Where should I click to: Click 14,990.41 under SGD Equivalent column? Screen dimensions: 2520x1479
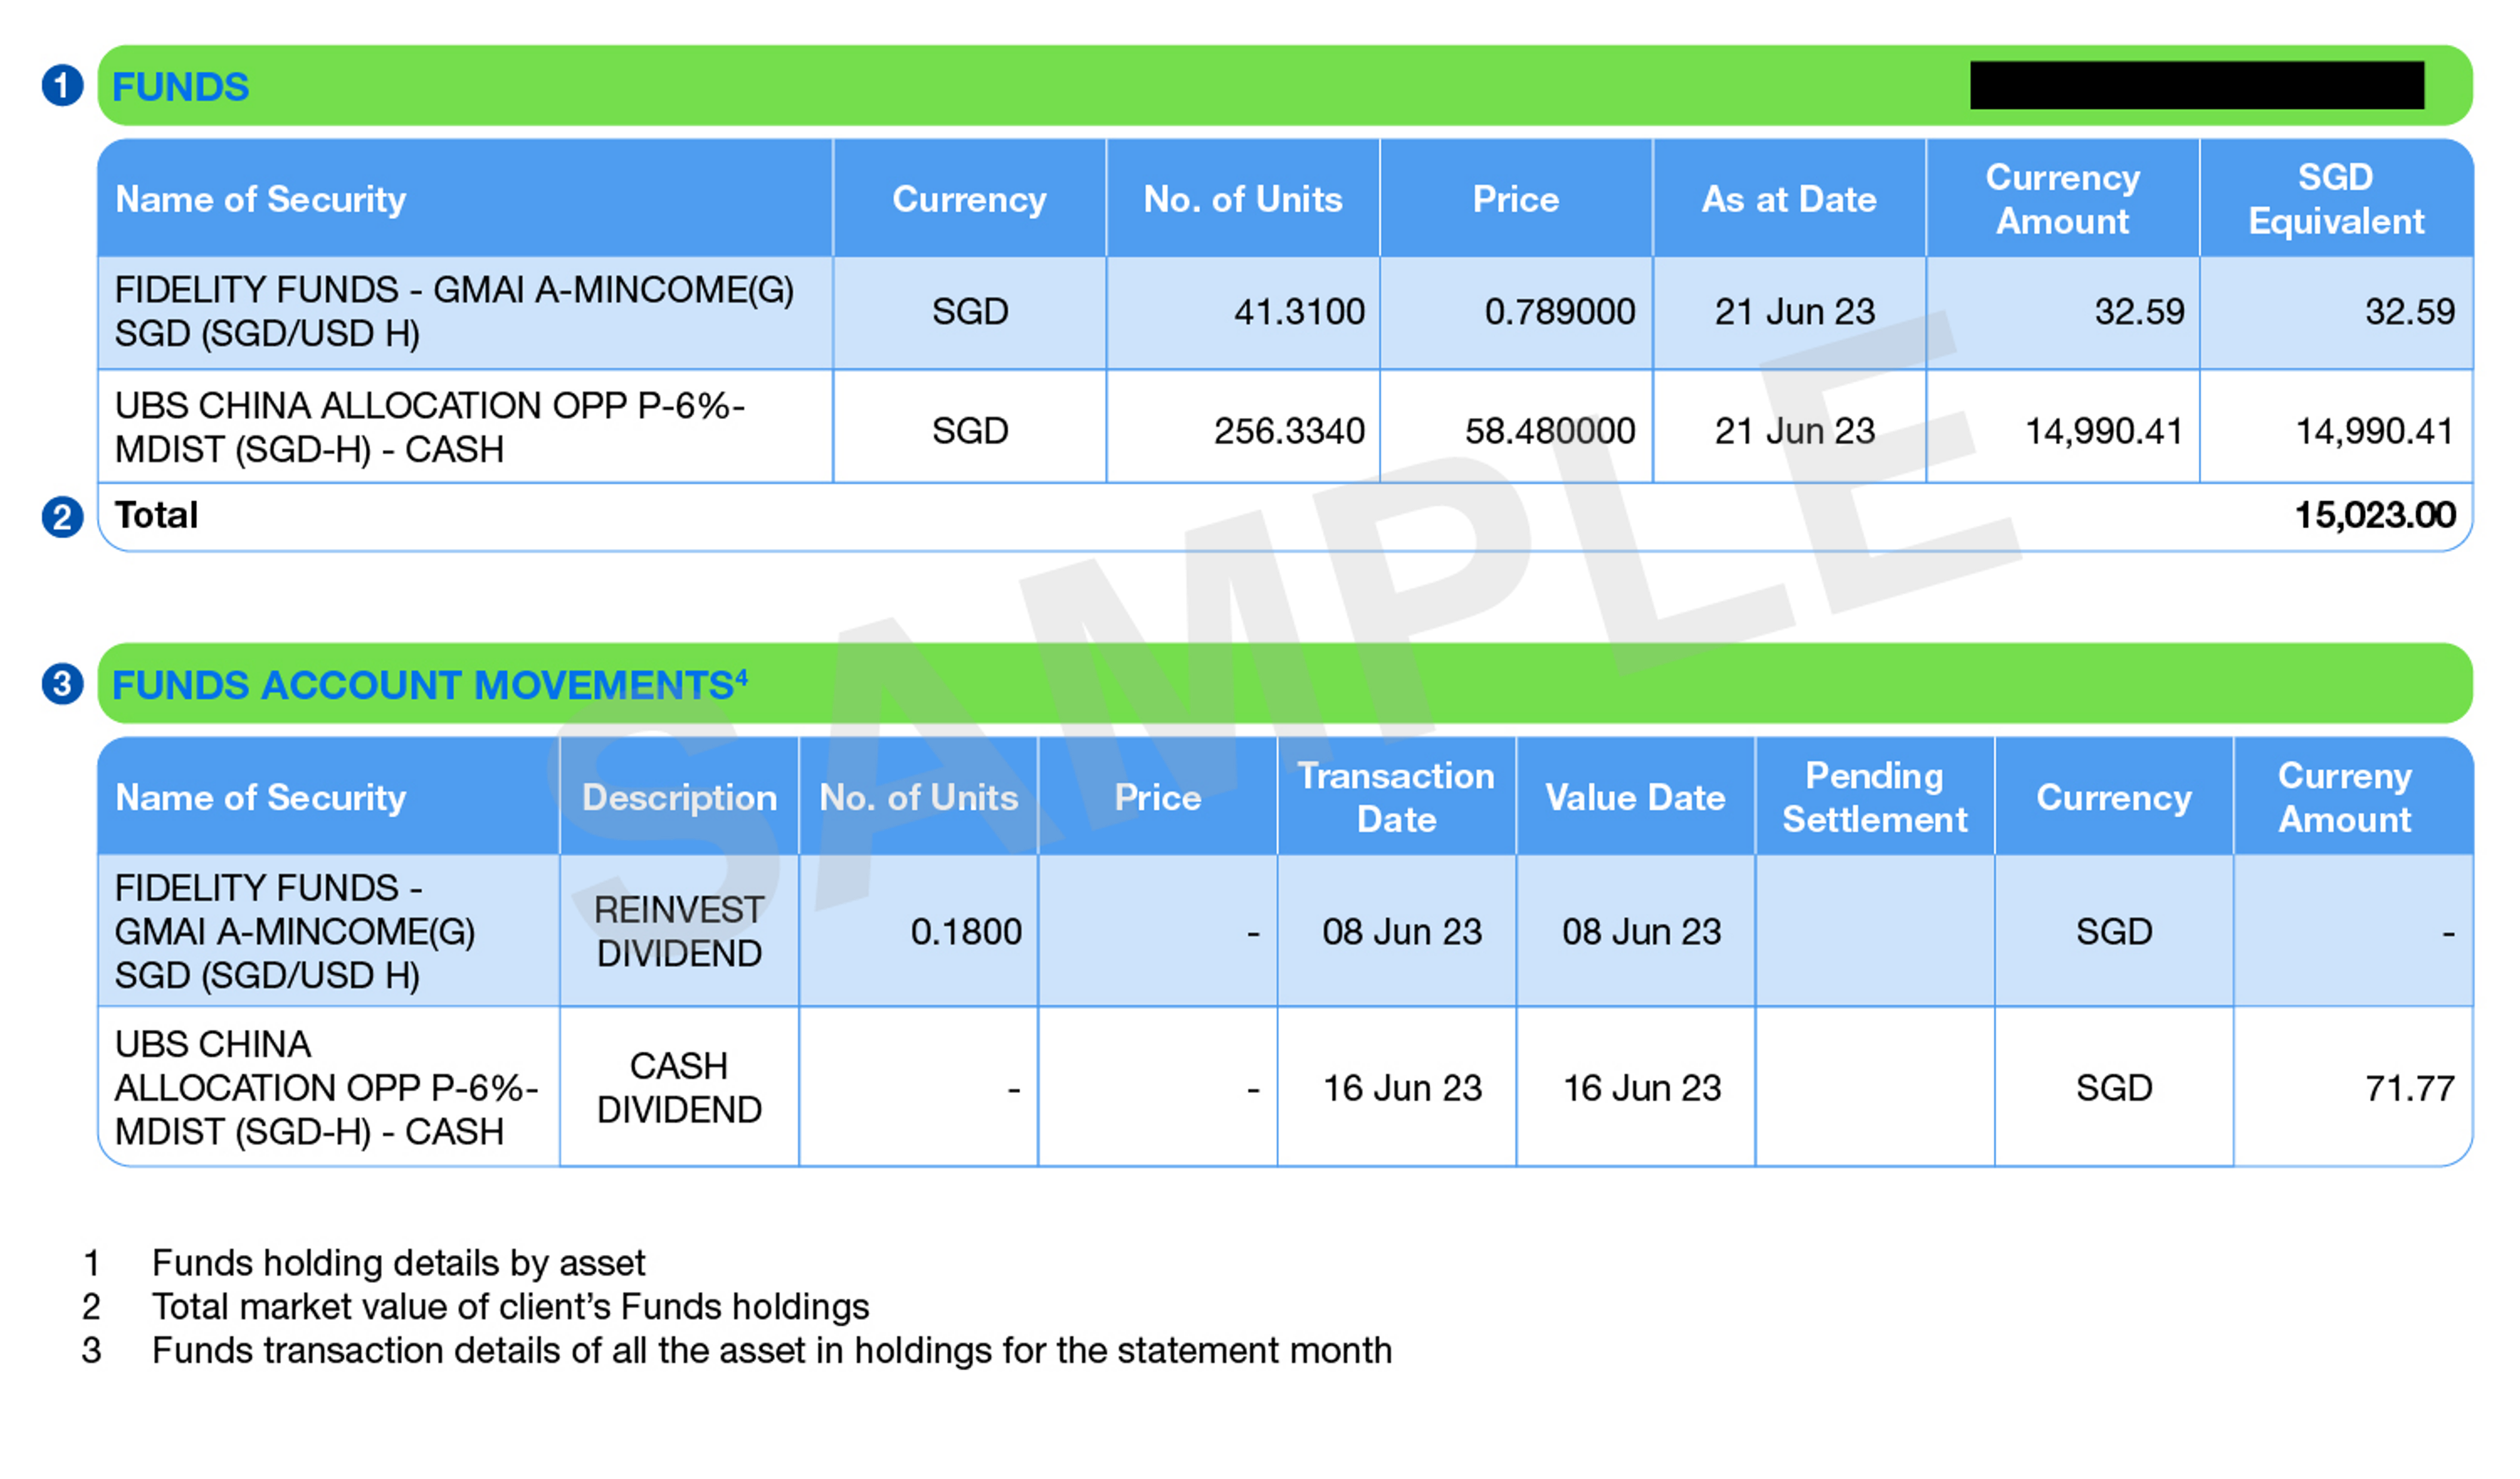tap(2375, 431)
